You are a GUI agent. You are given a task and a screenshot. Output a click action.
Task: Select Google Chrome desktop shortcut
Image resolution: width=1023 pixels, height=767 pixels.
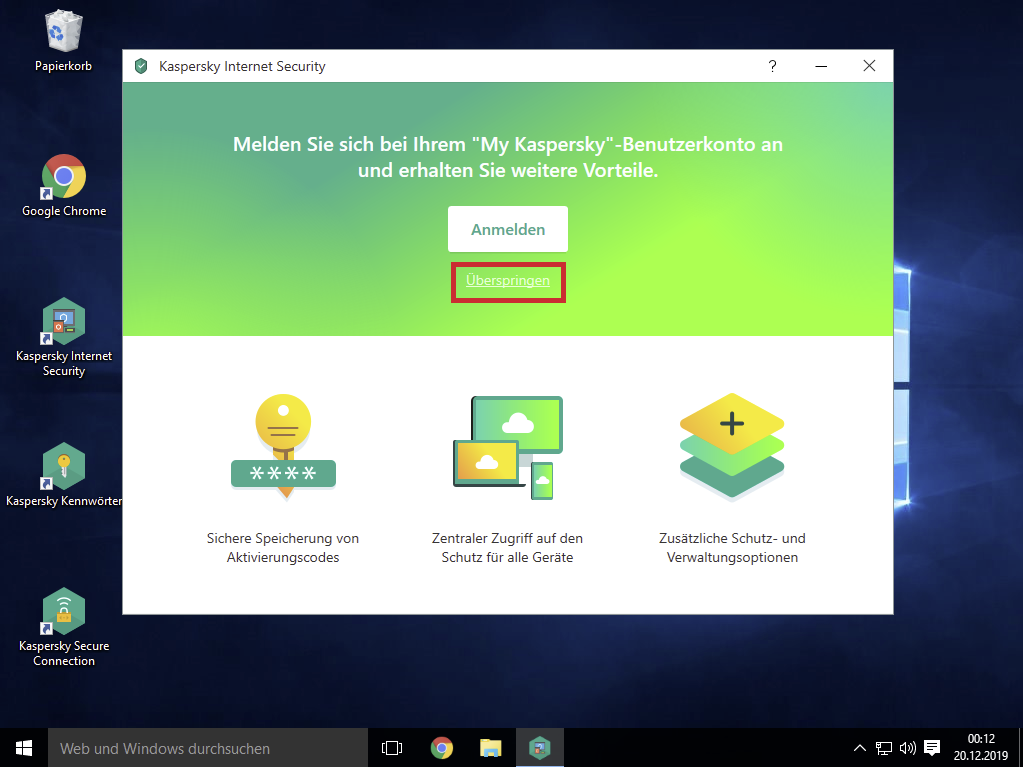(64, 186)
